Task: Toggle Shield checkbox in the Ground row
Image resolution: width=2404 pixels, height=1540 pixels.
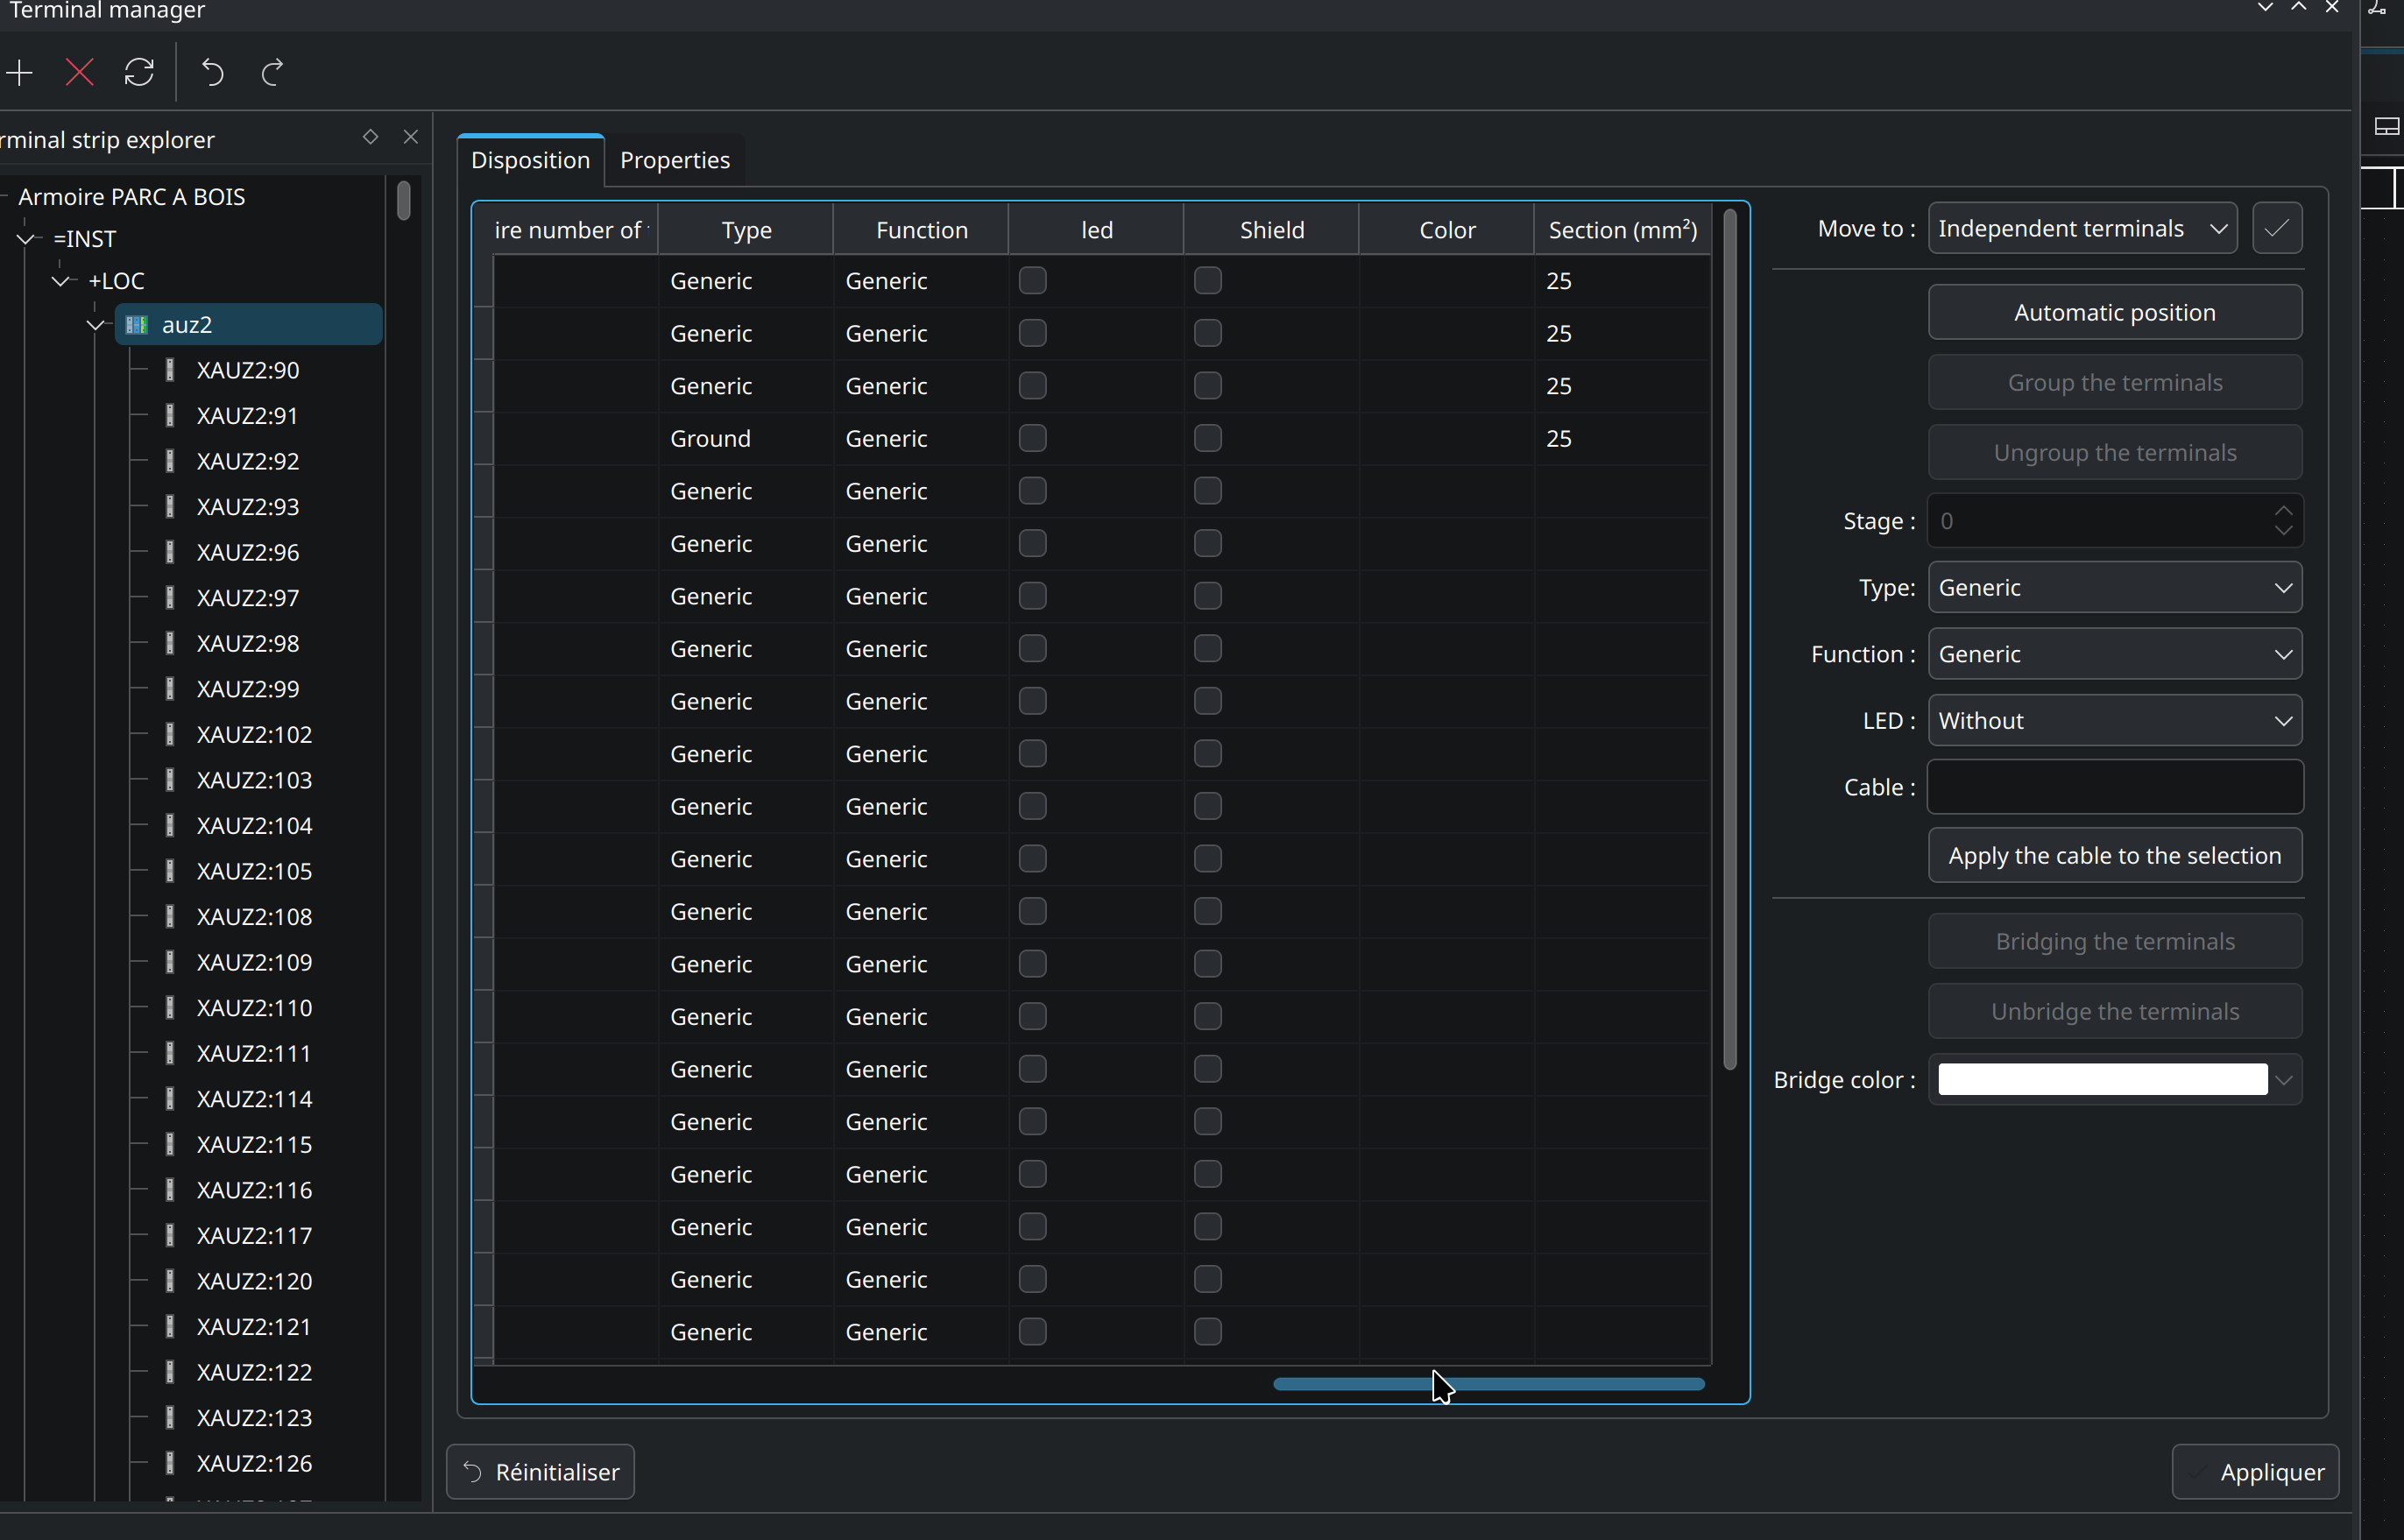Action: [x=1207, y=438]
